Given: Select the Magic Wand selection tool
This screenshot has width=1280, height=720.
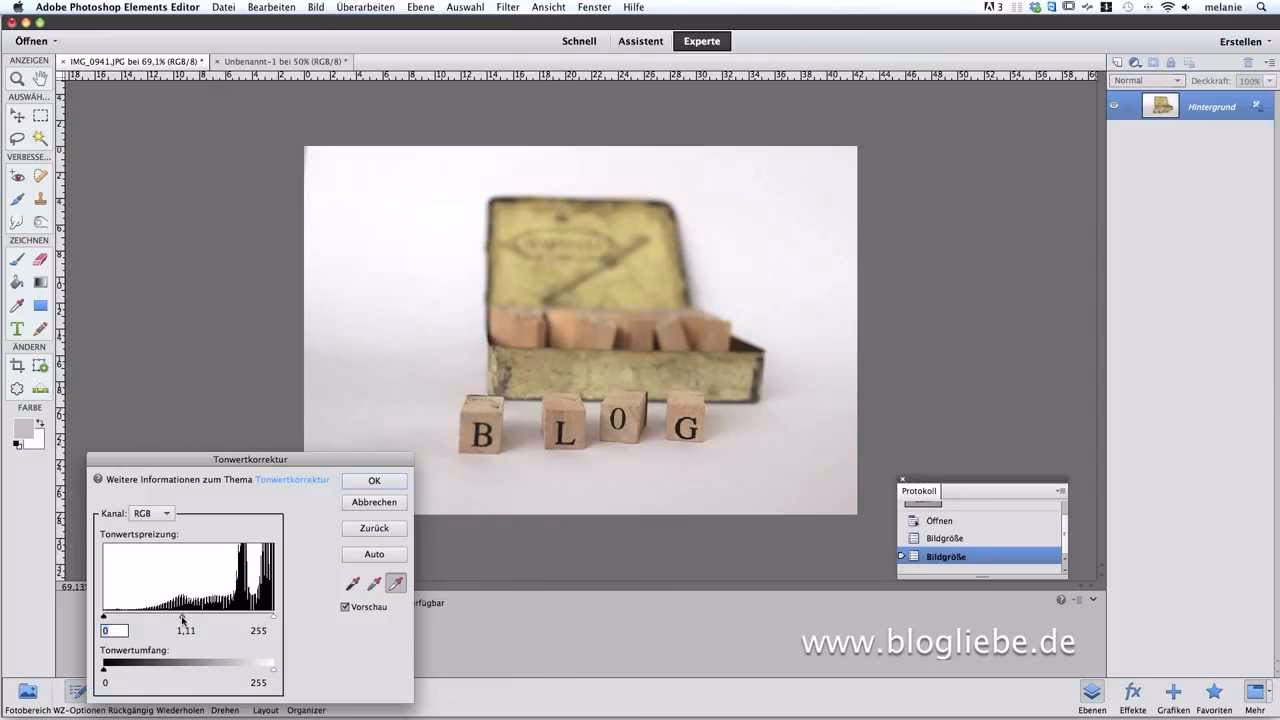Looking at the screenshot, I should point(40,135).
